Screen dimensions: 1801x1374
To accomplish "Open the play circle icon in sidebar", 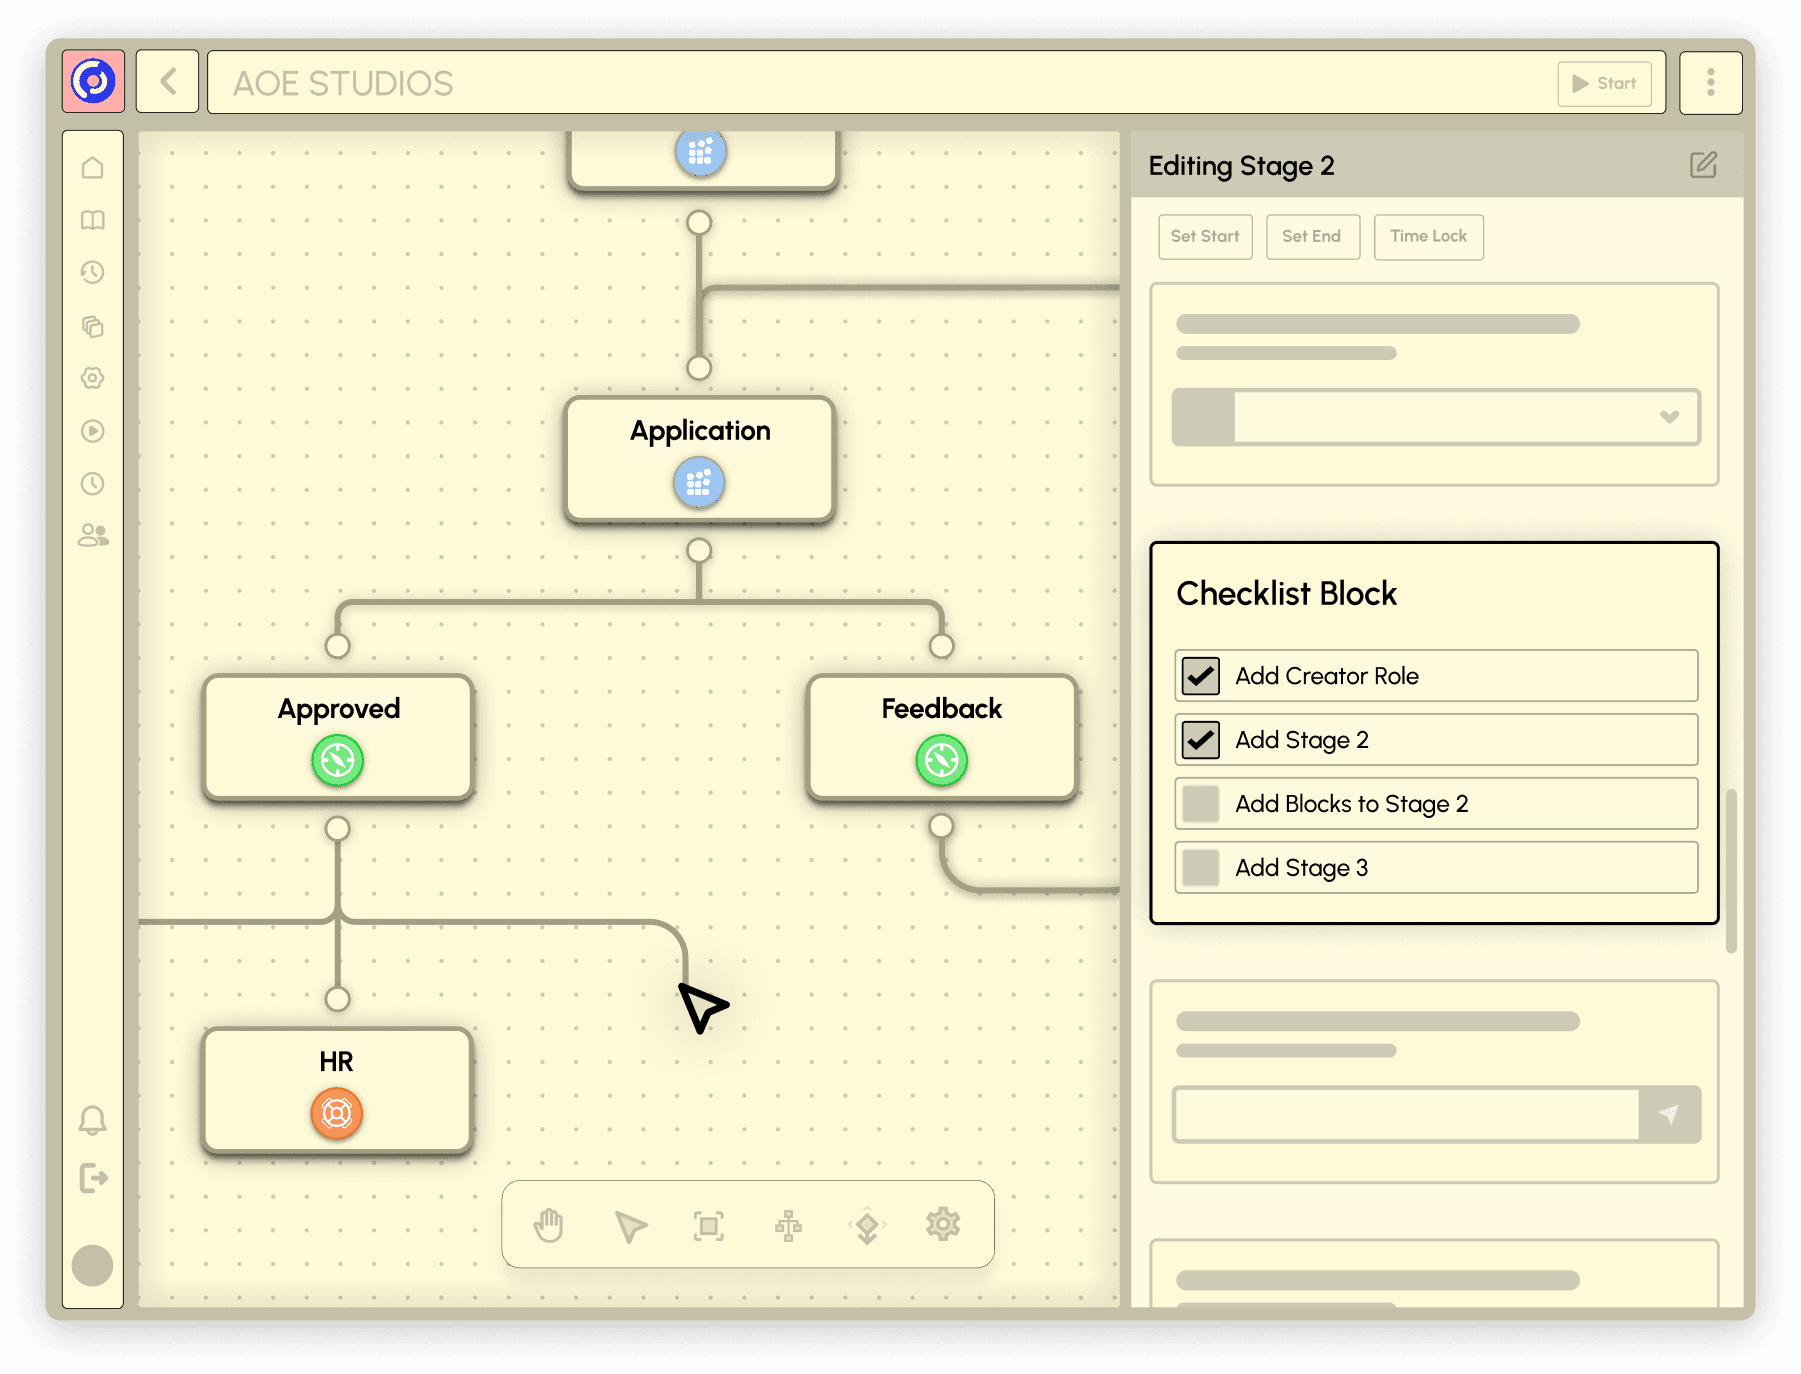I will point(93,431).
